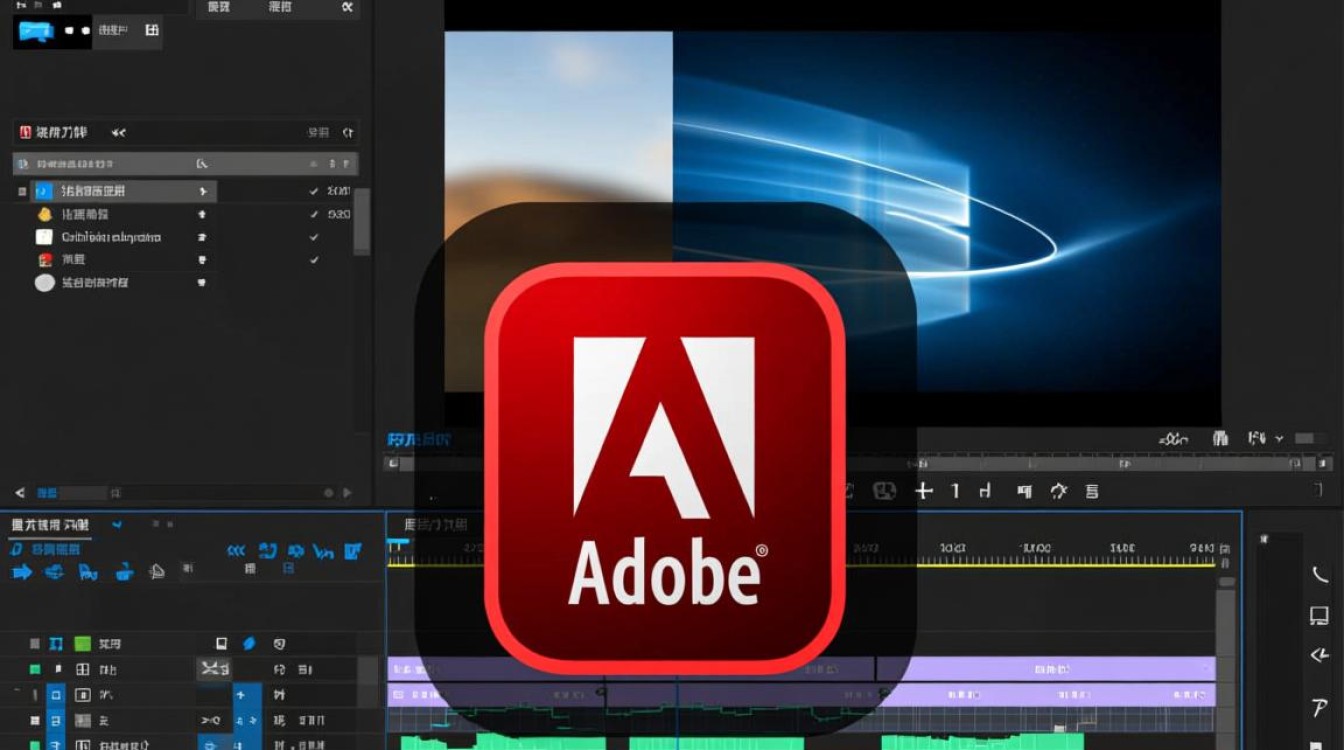Click the curved line tool in right toolbar
The width and height of the screenshot is (1344, 750).
click(x=1319, y=575)
